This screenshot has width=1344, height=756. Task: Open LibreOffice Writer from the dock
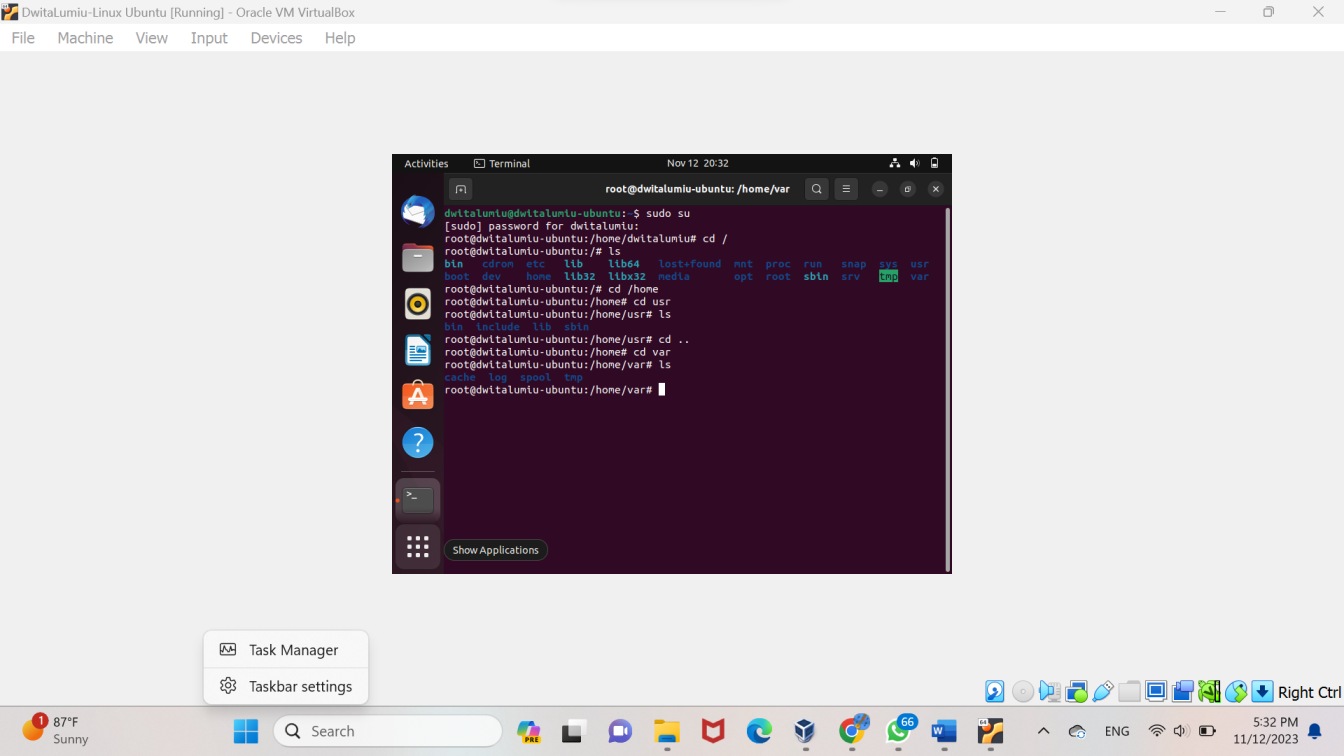click(x=418, y=350)
